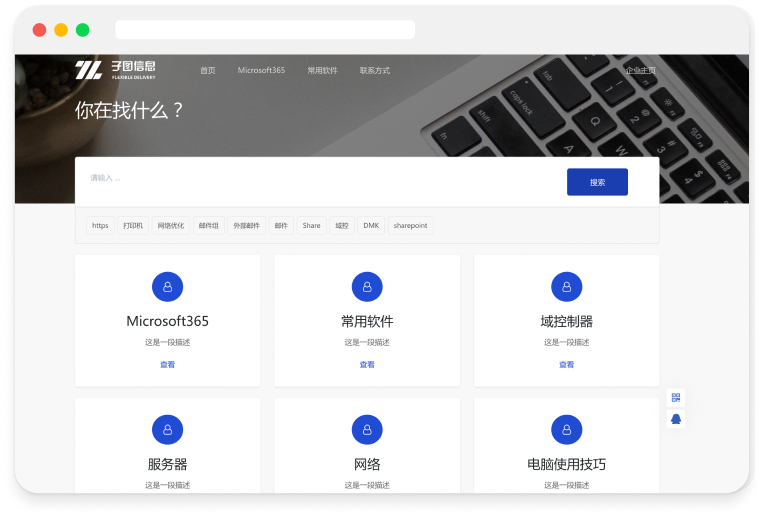Click the 域控制器 card title
764x517 pixels.
click(x=566, y=321)
